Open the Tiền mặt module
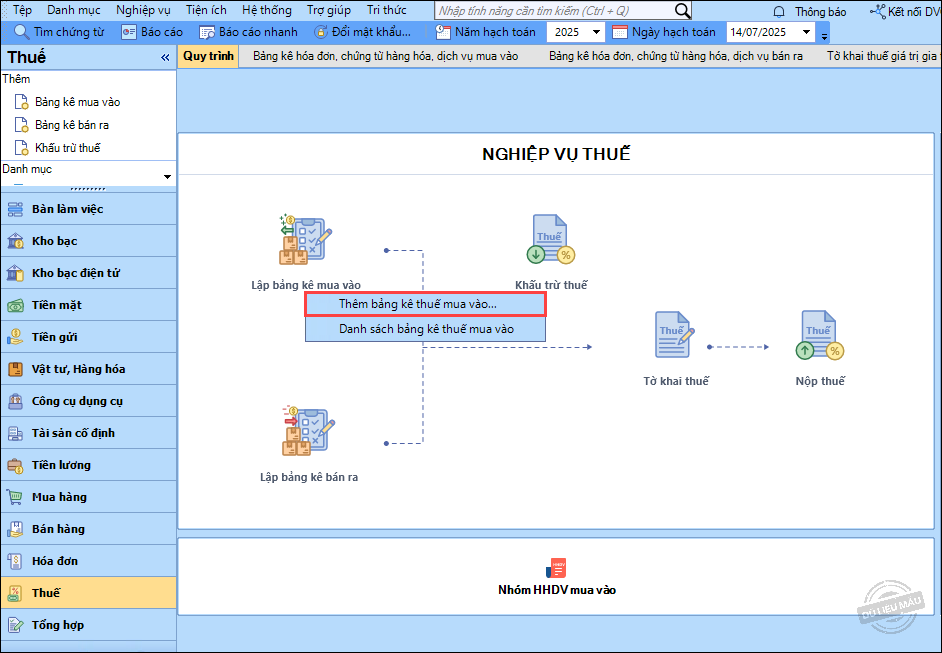 tap(88, 305)
